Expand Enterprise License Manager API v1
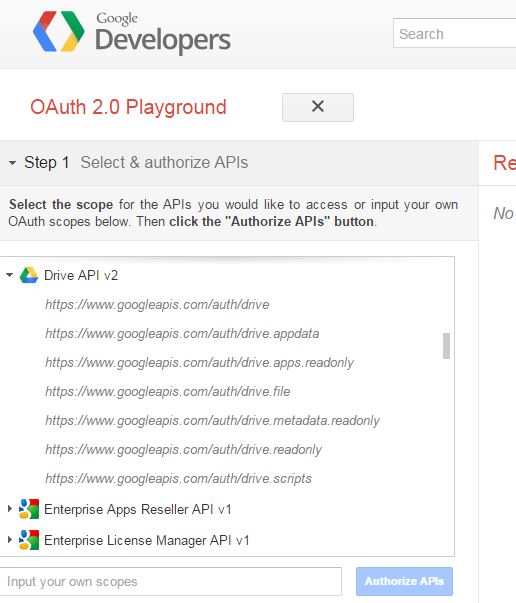Image resolution: width=516 pixels, height=603 pixels. (x=10, y=540)
